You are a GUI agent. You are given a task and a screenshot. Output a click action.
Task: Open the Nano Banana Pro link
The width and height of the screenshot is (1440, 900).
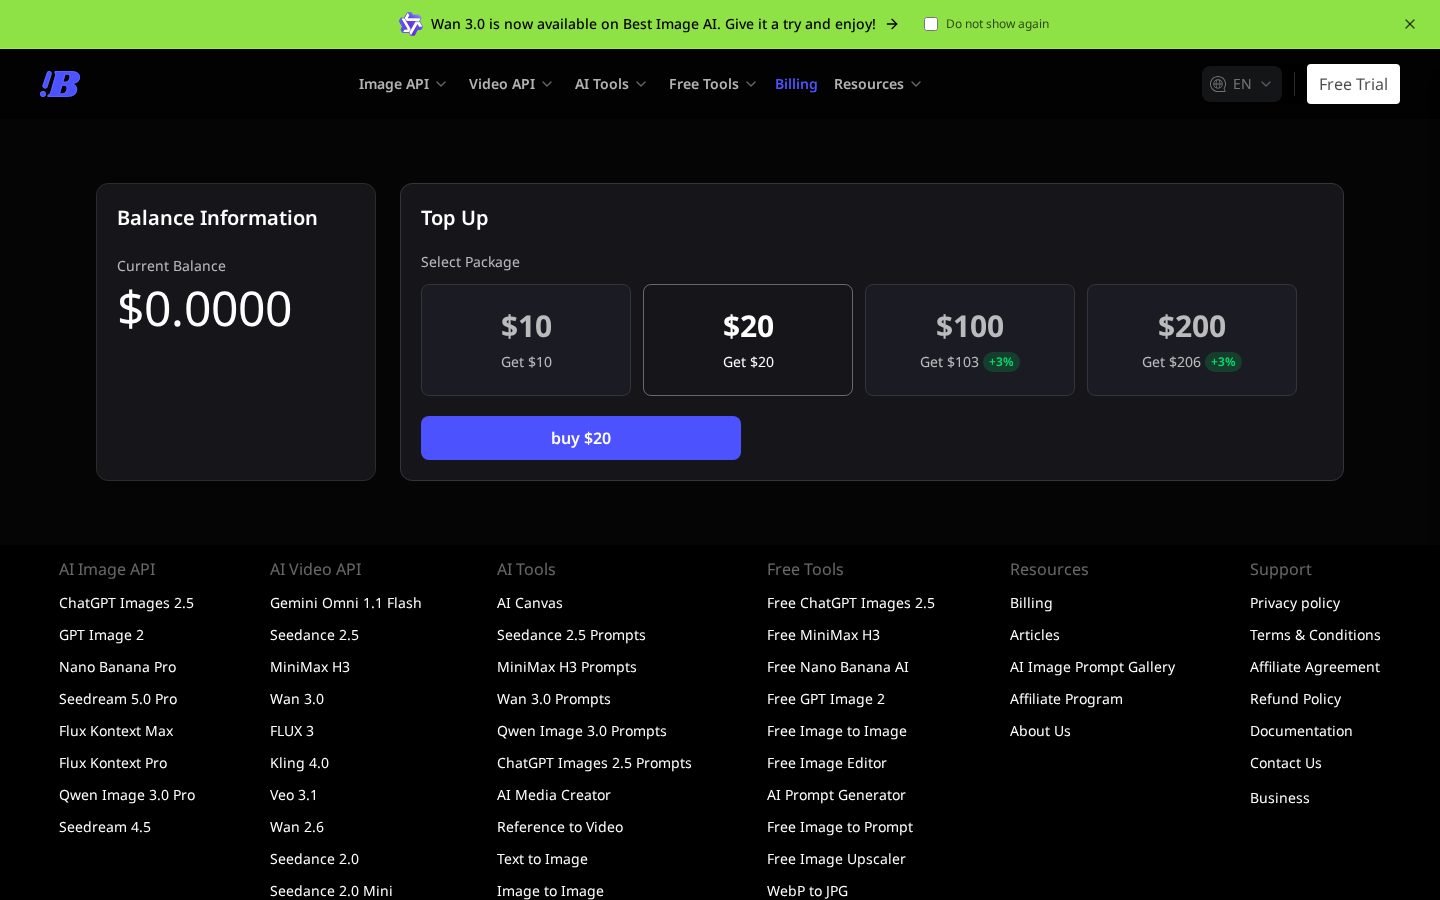[x=117, y=667]
